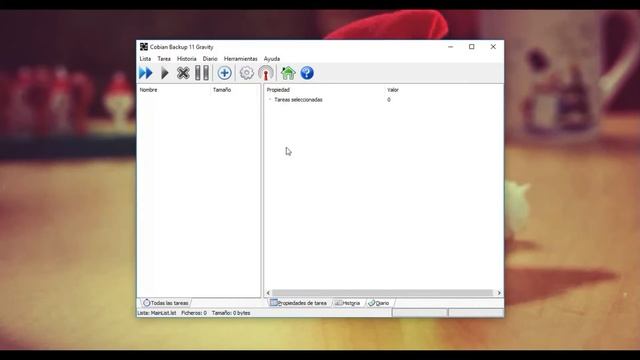Switch to the Historia bottom tab
Image resolution: width=640 pixels, height=360 pixels.
pyautogui.click(x=347, y=303)
